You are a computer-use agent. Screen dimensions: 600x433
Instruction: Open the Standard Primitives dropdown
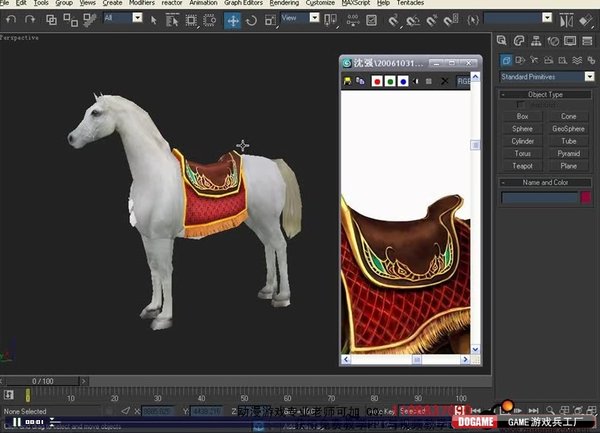pos(545,77)
